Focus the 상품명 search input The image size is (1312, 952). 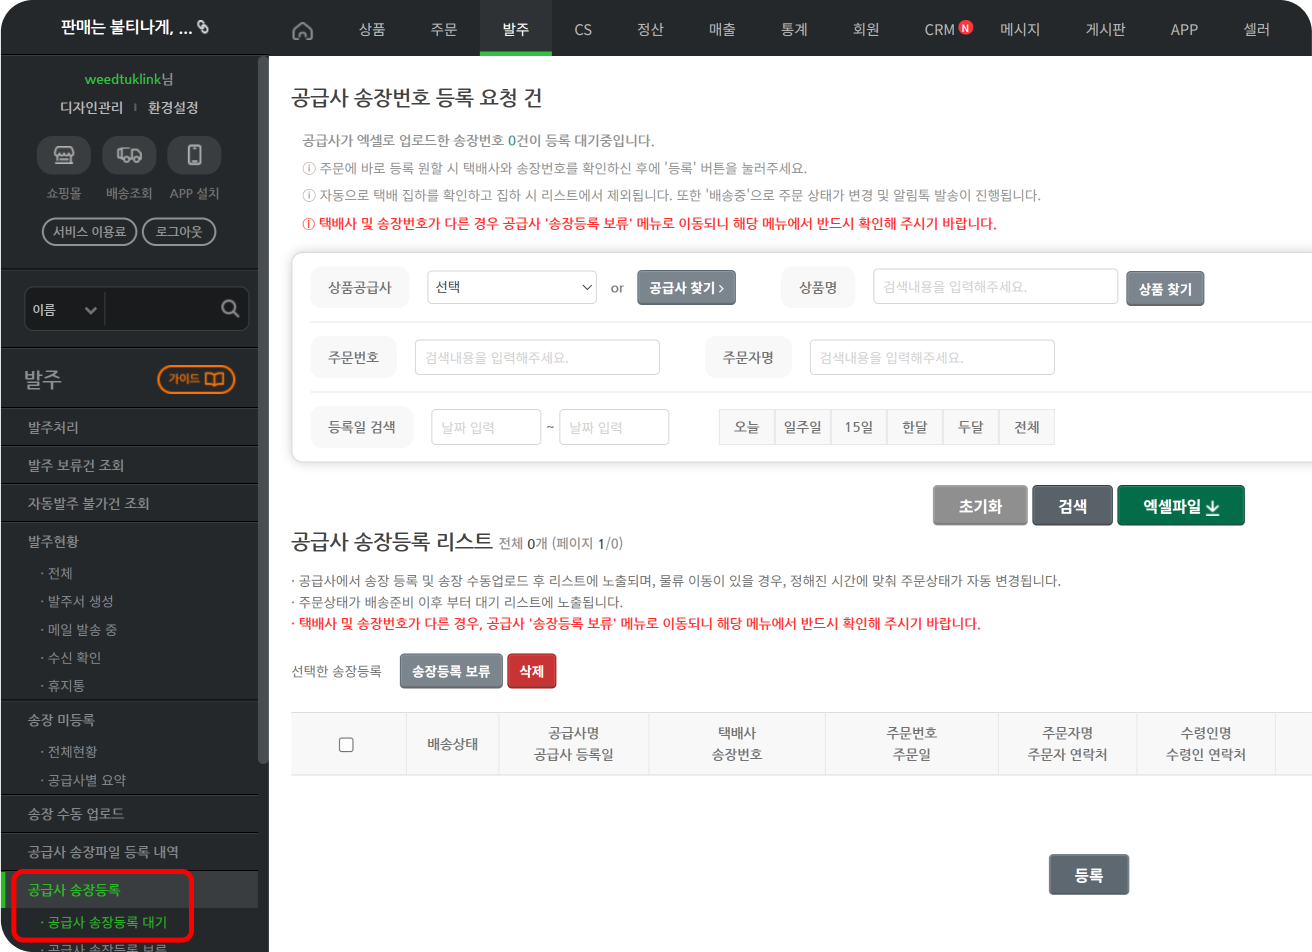pyautogui.click(x=995, y=287)
